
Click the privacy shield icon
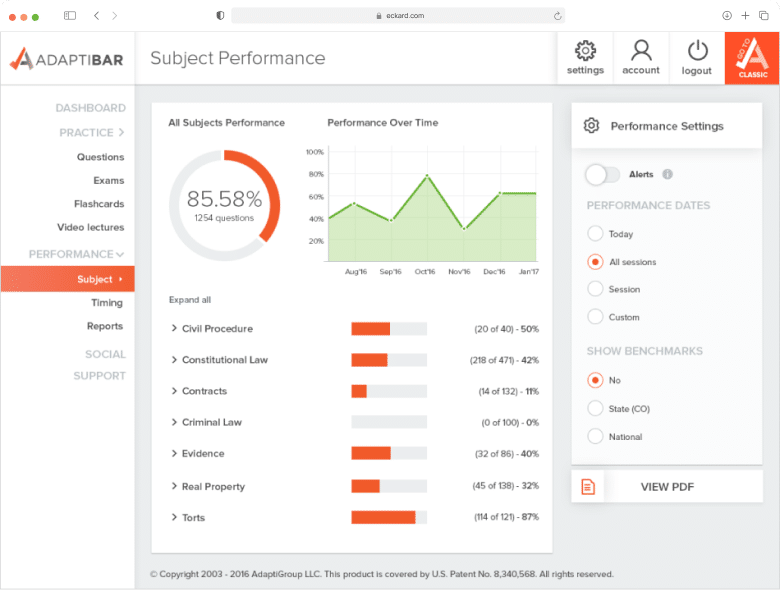click(220, 15)
